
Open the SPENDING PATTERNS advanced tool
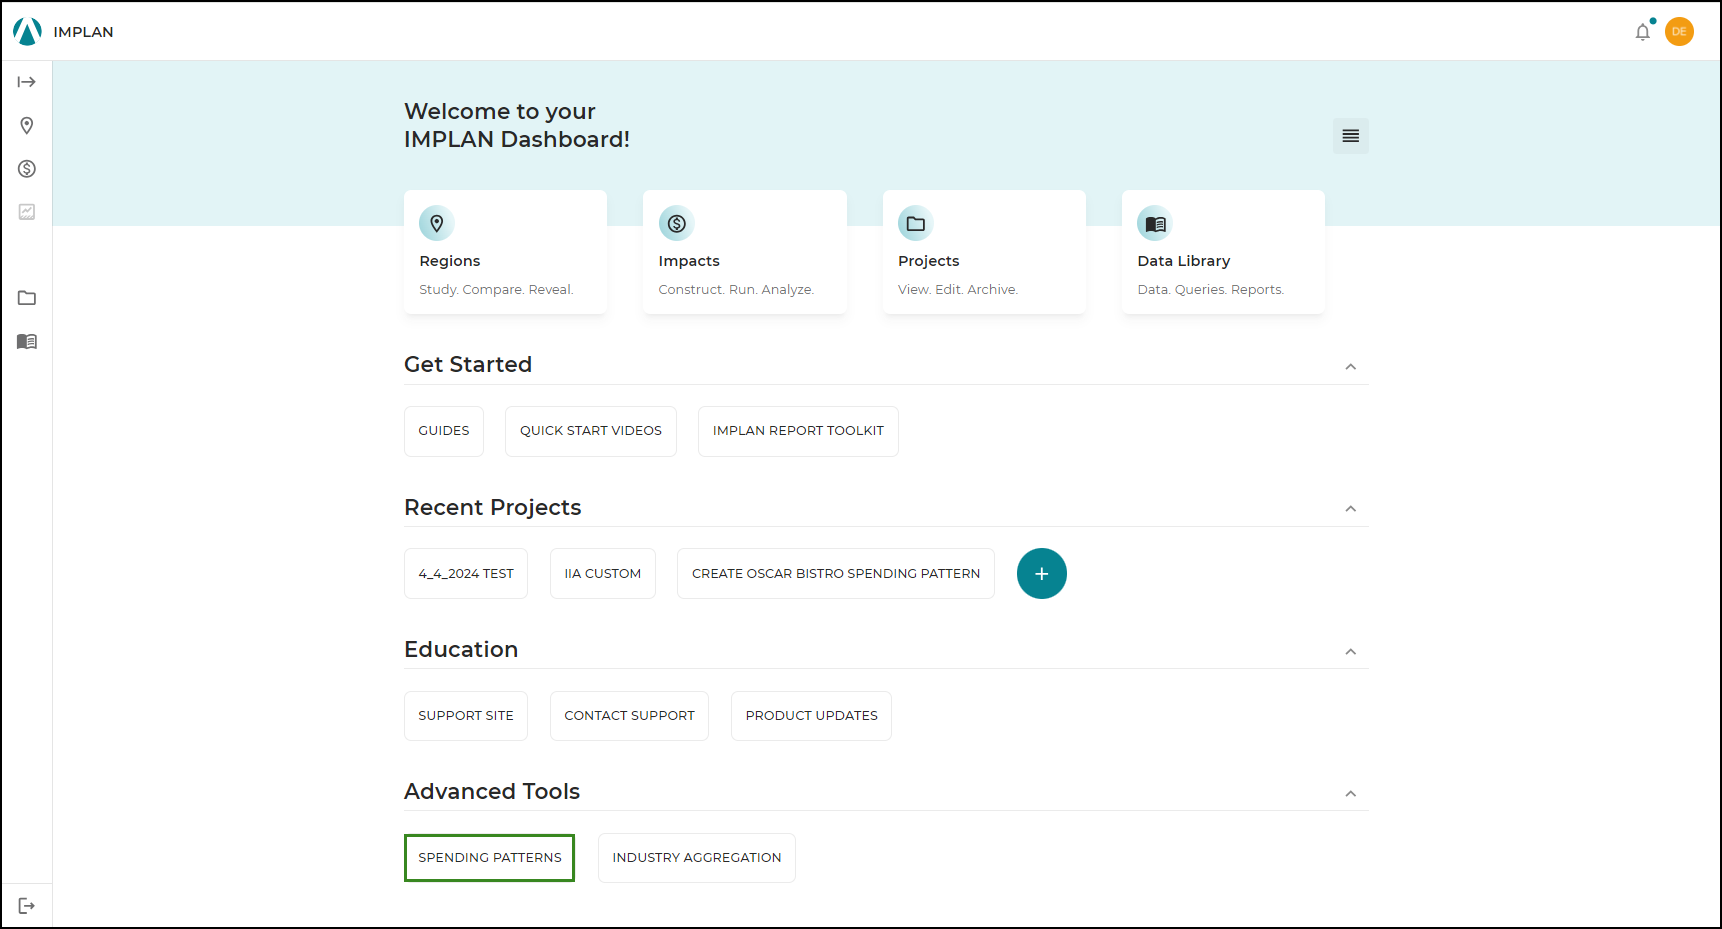[489, 857]
